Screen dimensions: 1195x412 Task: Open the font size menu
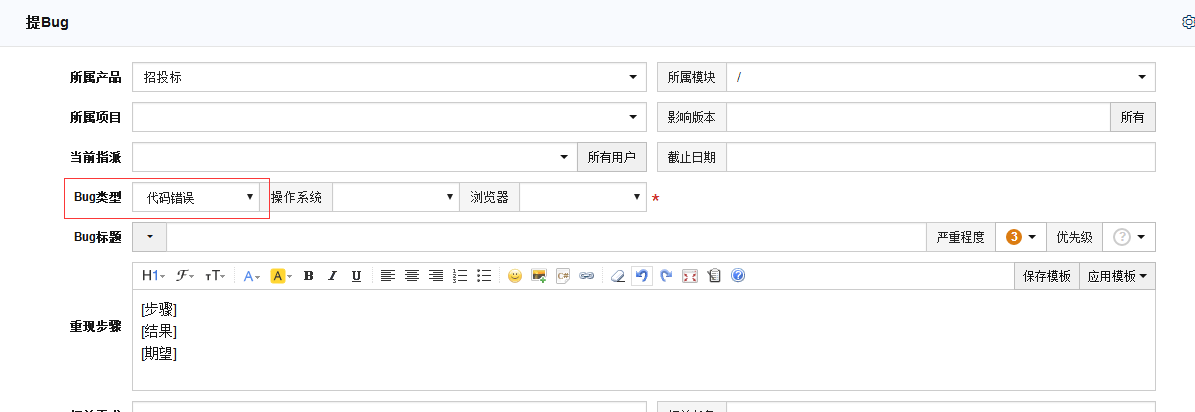(x=215, y=276)
